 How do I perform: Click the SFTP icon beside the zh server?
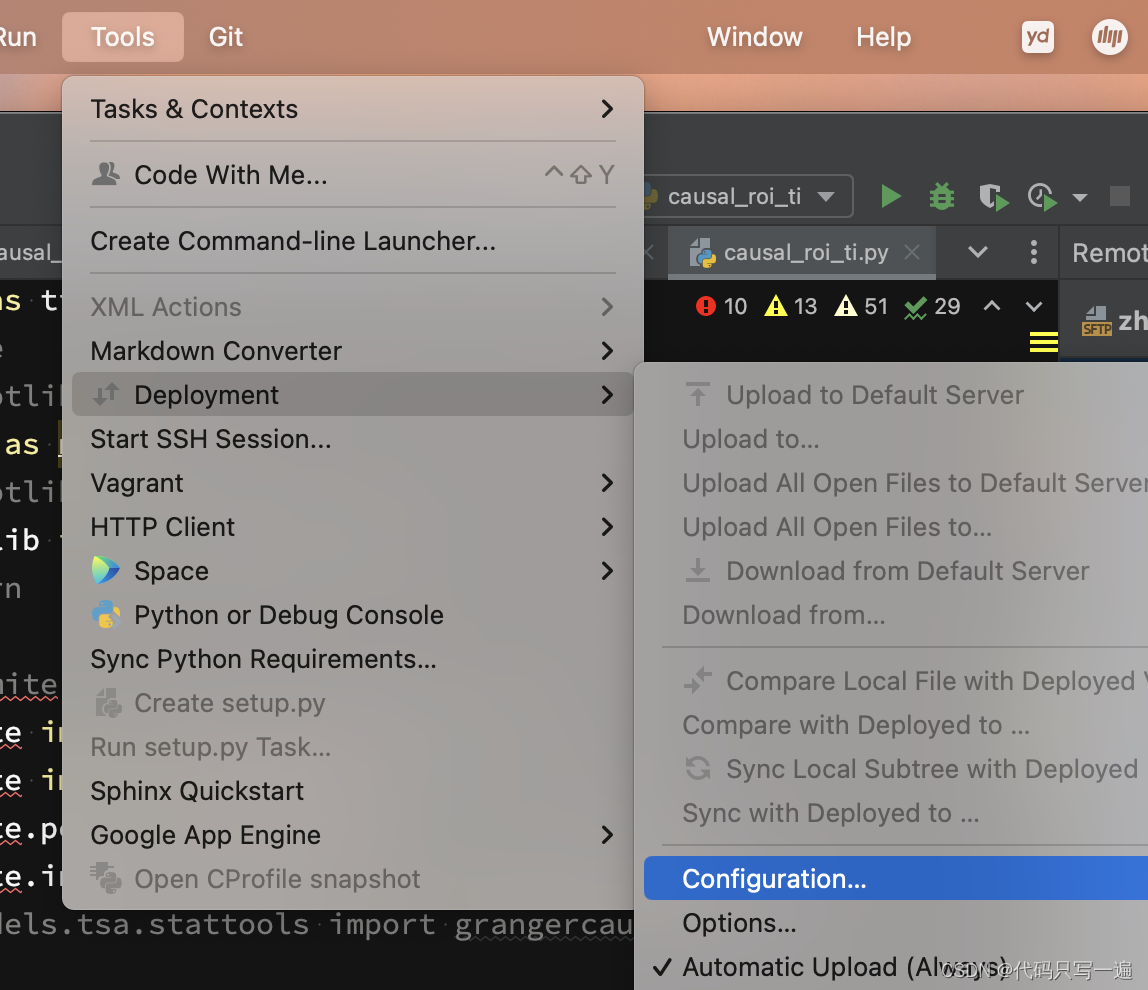(1096, 321)
